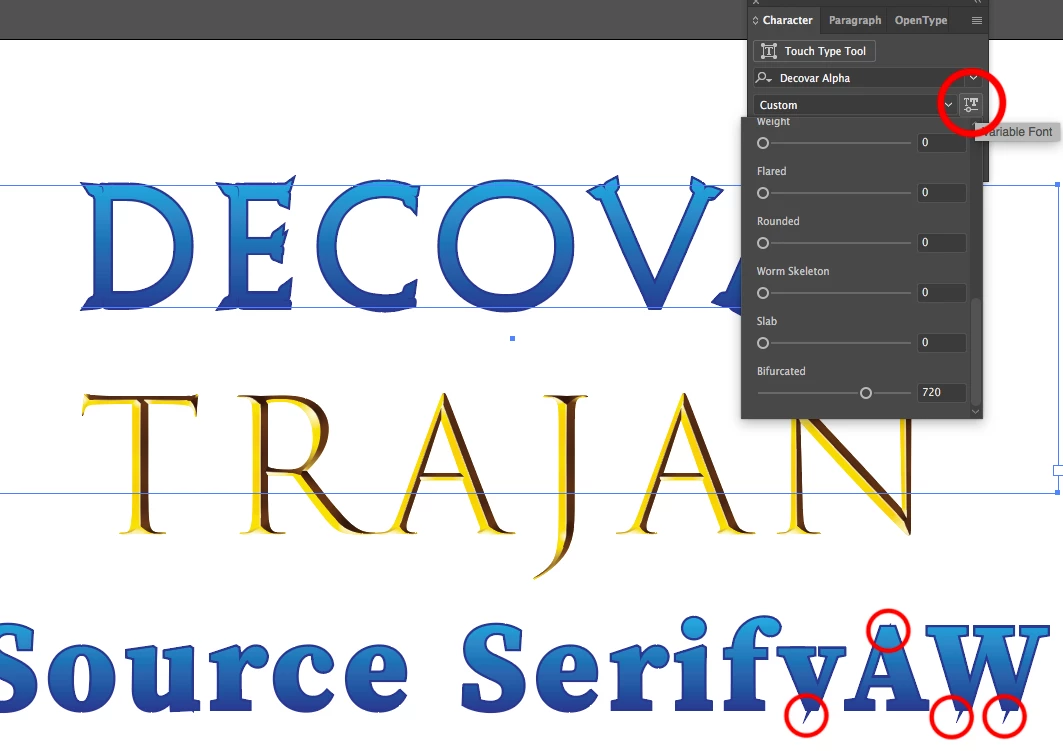1063x751 pixels.
Task: Click the variable font panel scrollbar
Action: 976,350
